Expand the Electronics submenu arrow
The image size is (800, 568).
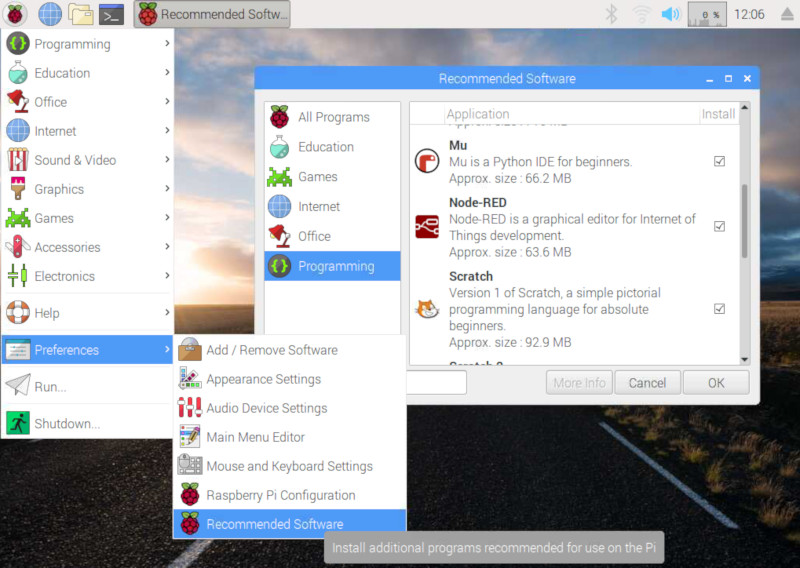pos(167,276)
